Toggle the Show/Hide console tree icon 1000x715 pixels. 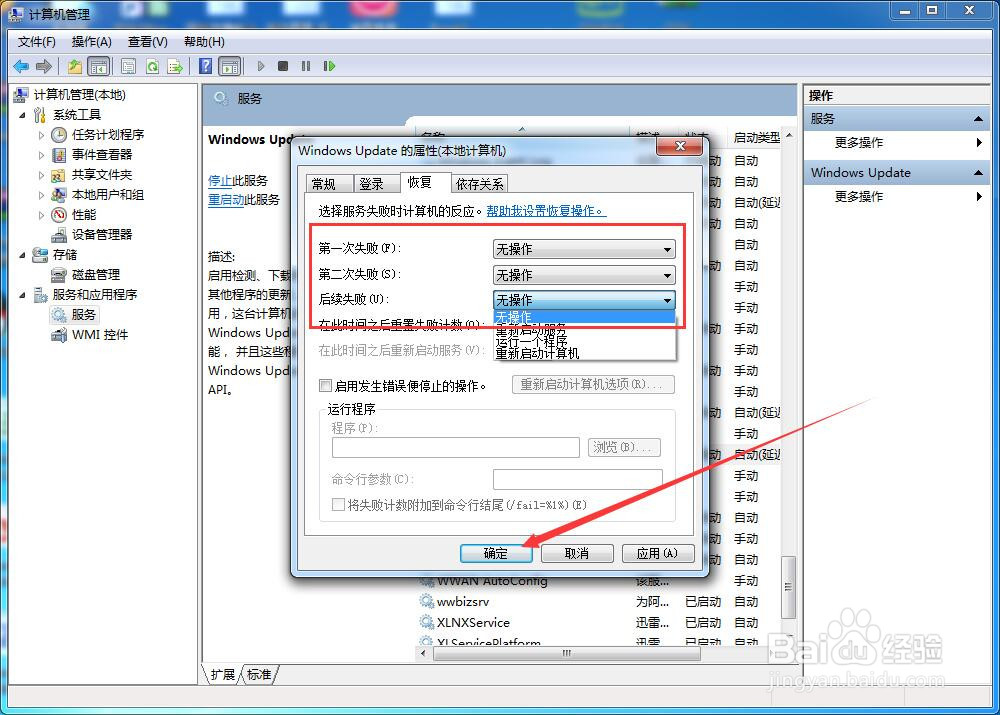[x=98, y=66]
